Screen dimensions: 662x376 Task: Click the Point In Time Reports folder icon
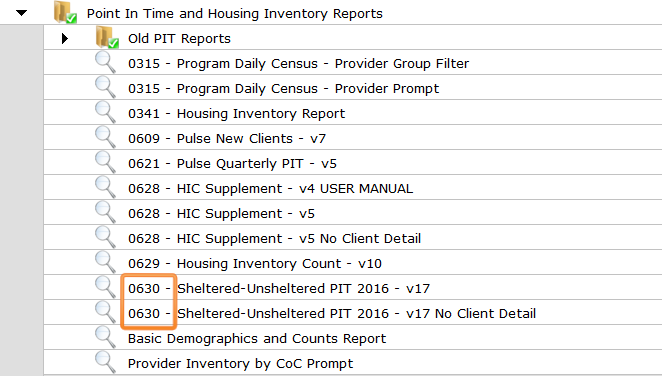(x=65, y=12)
